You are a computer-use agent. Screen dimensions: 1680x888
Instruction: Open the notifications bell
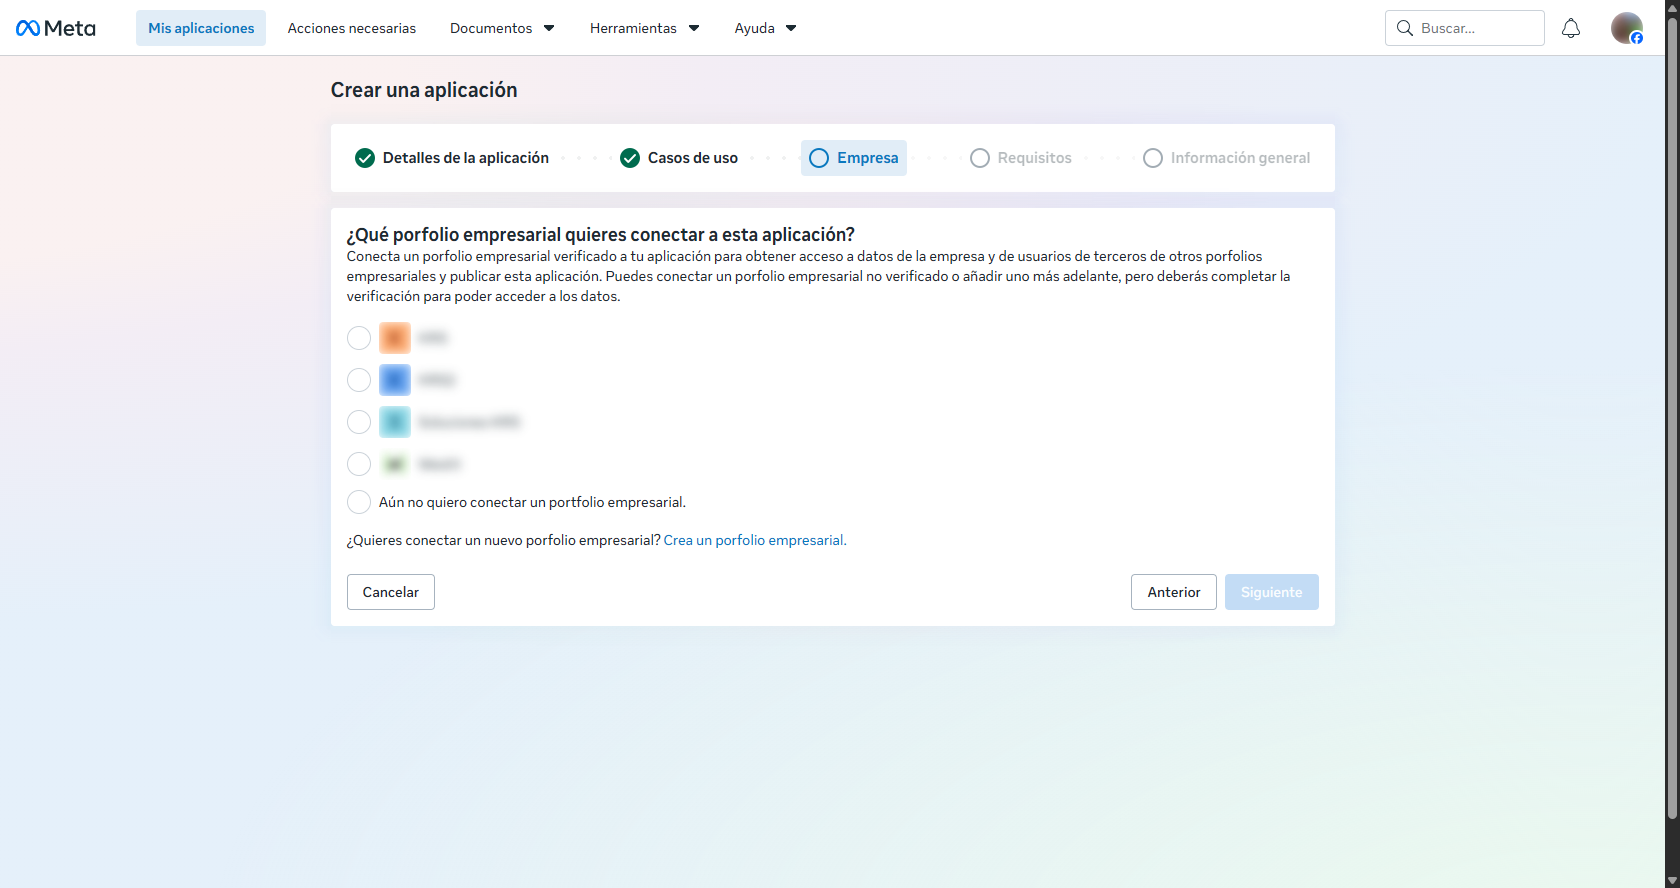tap(1571, 28)
